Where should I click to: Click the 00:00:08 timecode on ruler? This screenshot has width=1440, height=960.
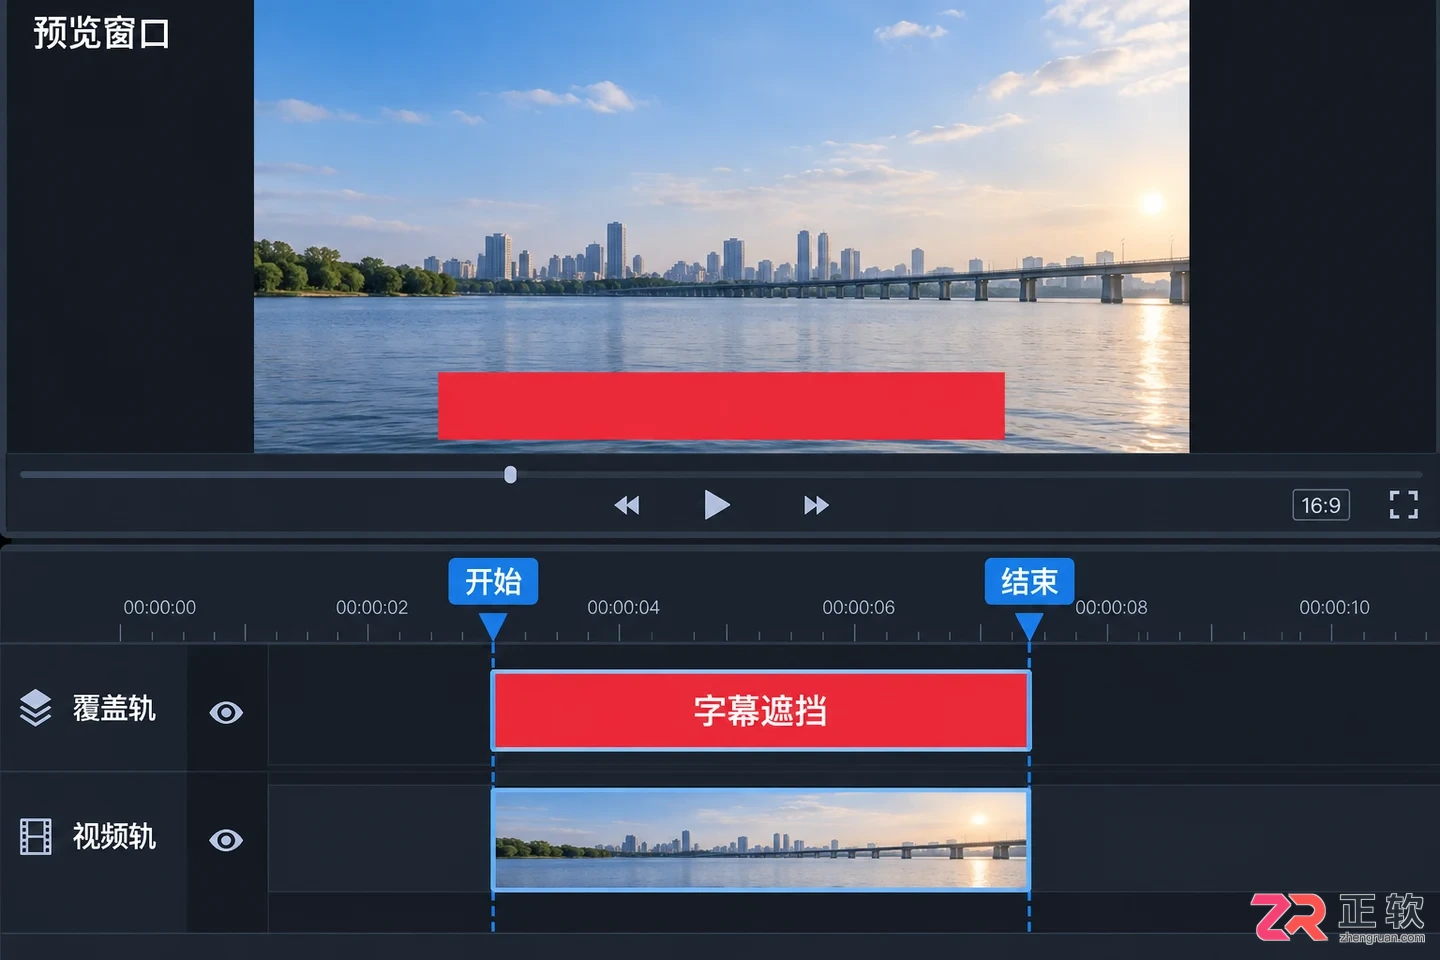pos(1111,607)
